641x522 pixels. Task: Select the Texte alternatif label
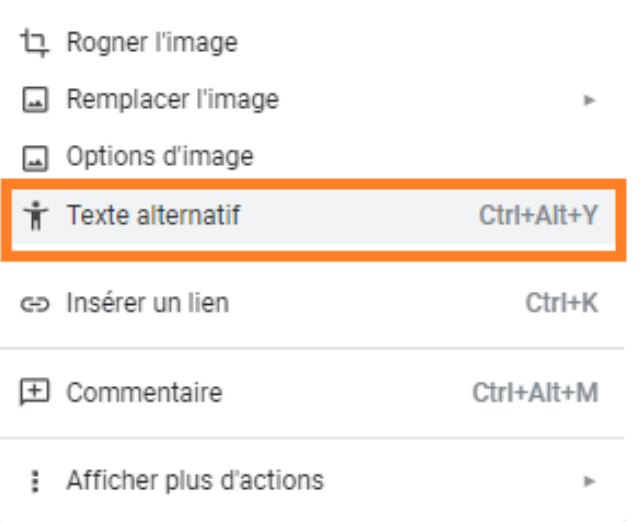154,215
